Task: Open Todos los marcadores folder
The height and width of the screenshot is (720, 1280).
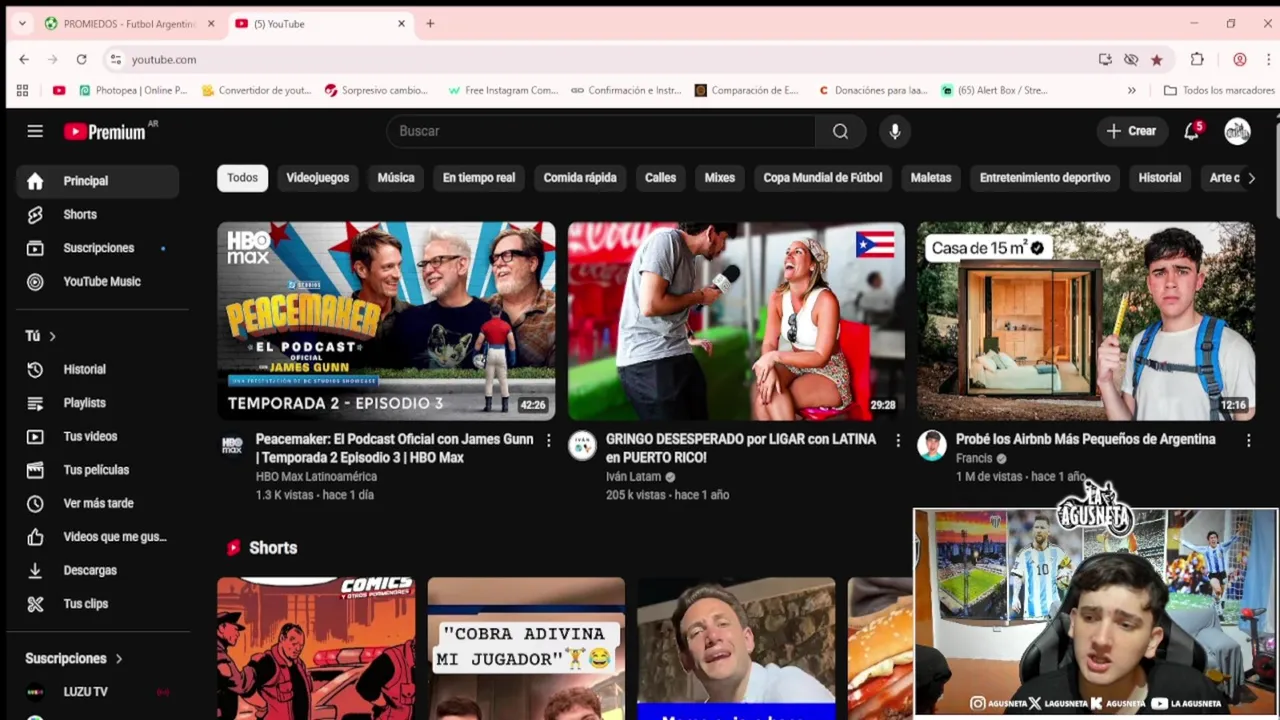Action: pyautogui.click(x=1219, y=90)
